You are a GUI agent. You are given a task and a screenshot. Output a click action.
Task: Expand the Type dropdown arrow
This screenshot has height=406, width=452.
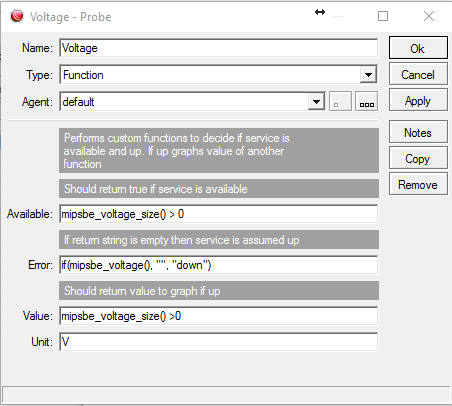(368, 75)
